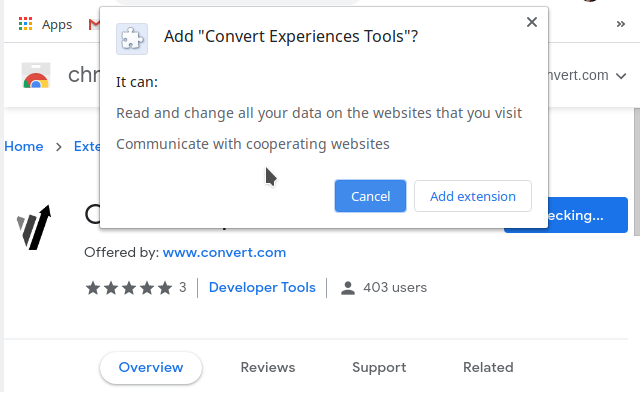Image resolution: width=640 pixels, height=400 pixels.
Task: Open the Support tab
Action: (379, 367)
